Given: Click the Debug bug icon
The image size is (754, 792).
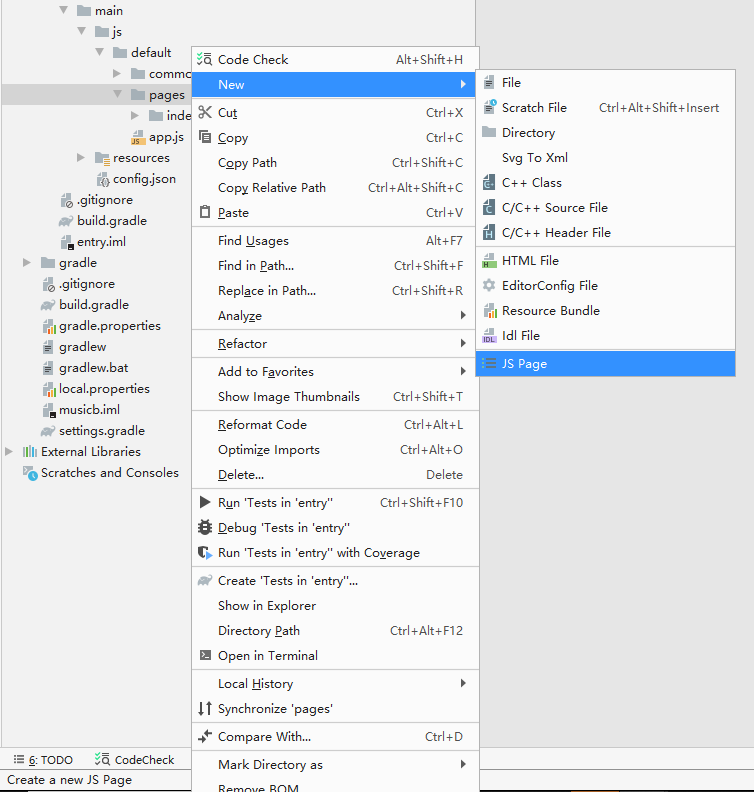Looking at the screenshot, I should click(205, 527).
